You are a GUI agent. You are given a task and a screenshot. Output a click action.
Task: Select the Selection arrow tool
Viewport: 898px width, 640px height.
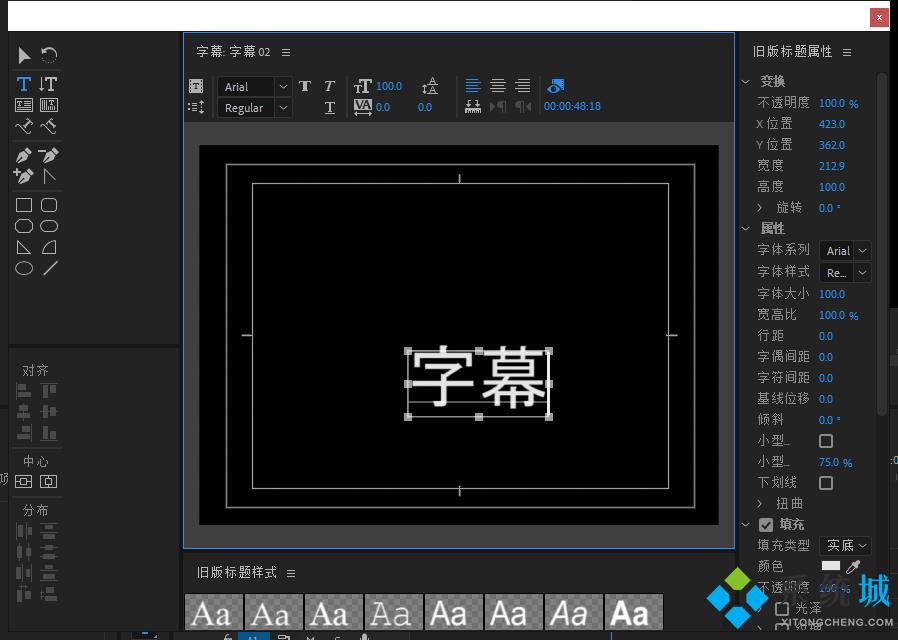(x=23, y=54)
